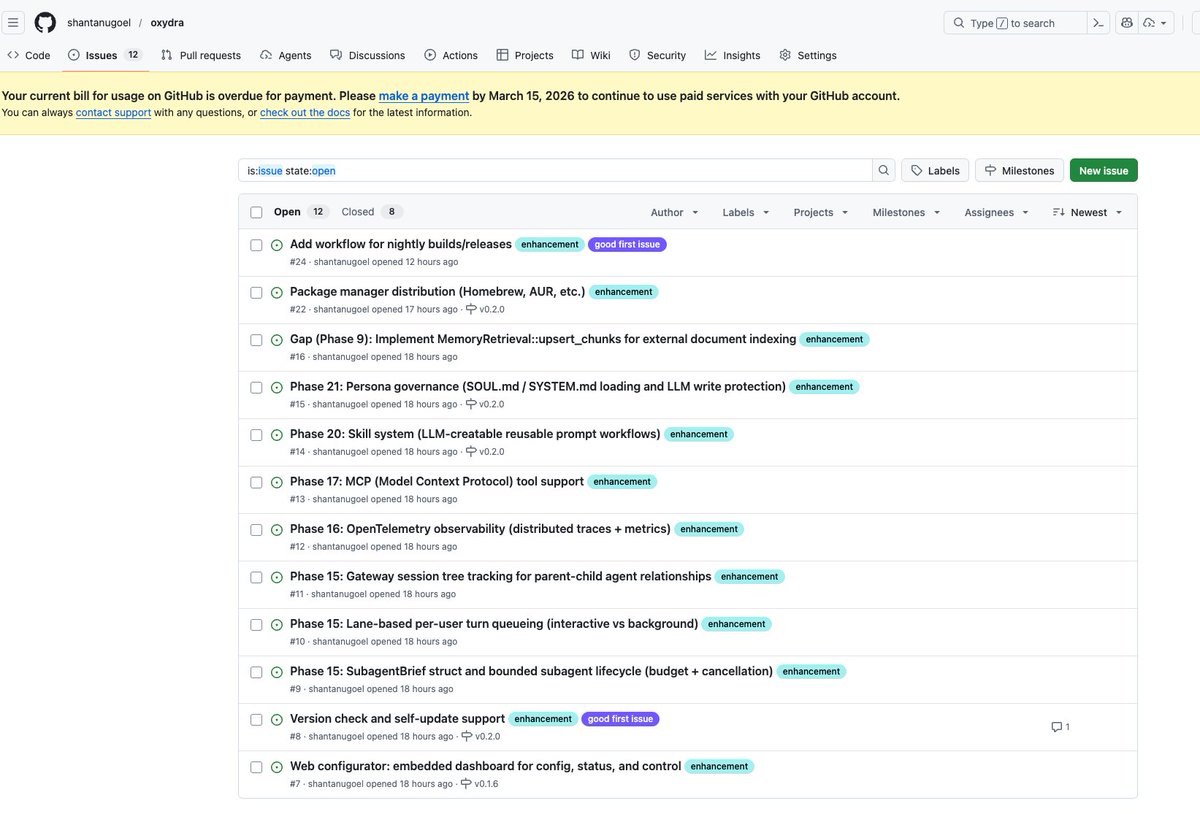
Task: Open the Insights tab
Action: (733, 55)
